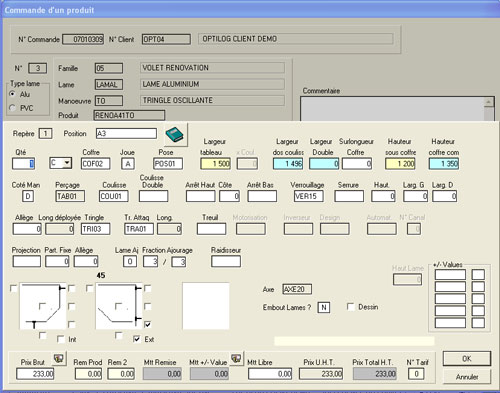This screenshot has width=500, height=393.
Task: Click the Hauteur coffre com blue field
Action: 444,164
